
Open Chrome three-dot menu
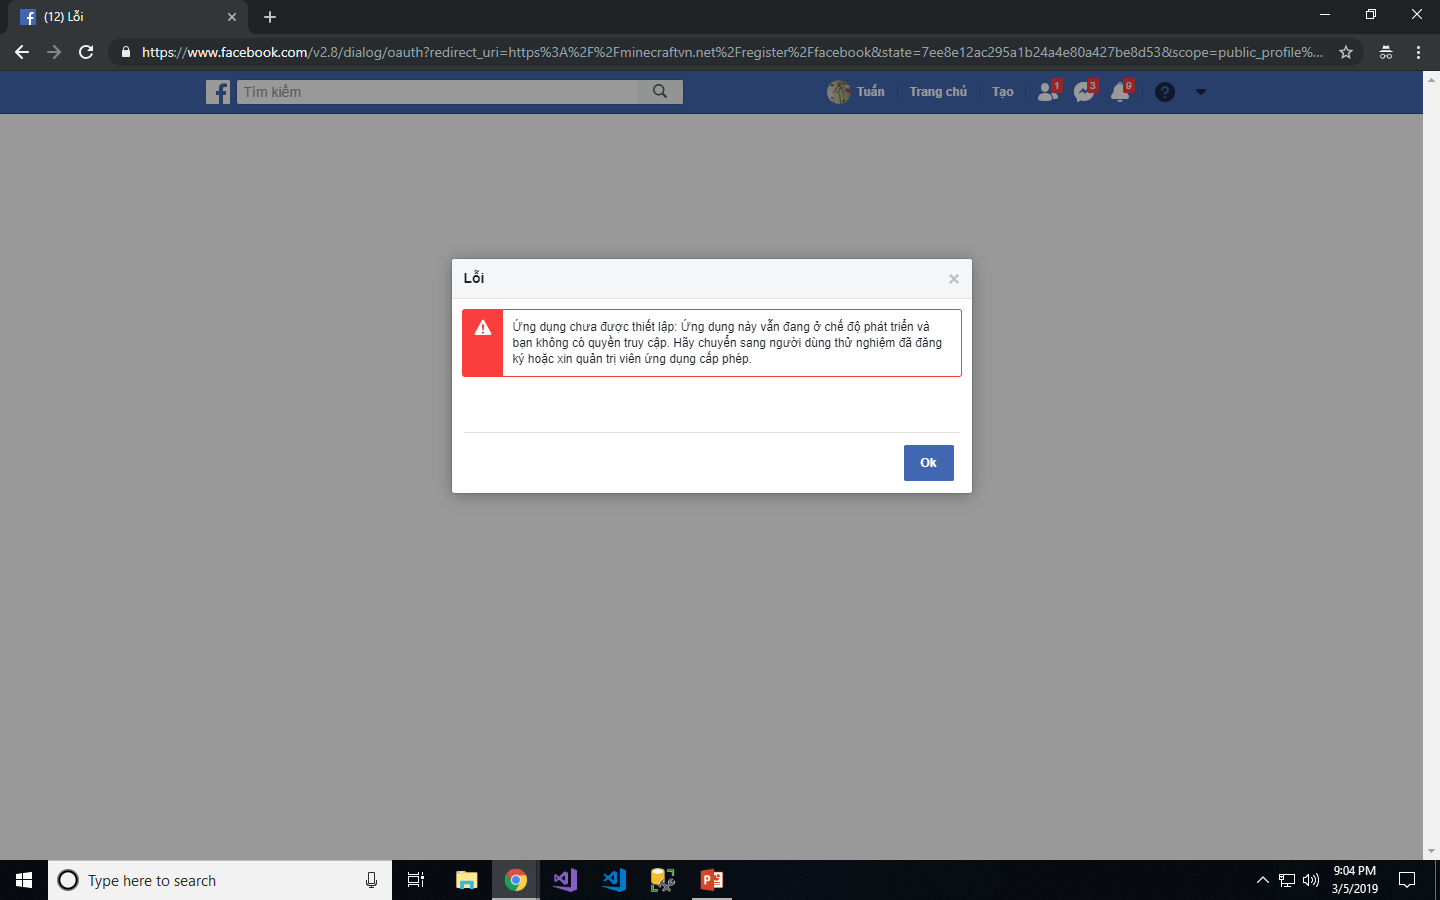1418,52
